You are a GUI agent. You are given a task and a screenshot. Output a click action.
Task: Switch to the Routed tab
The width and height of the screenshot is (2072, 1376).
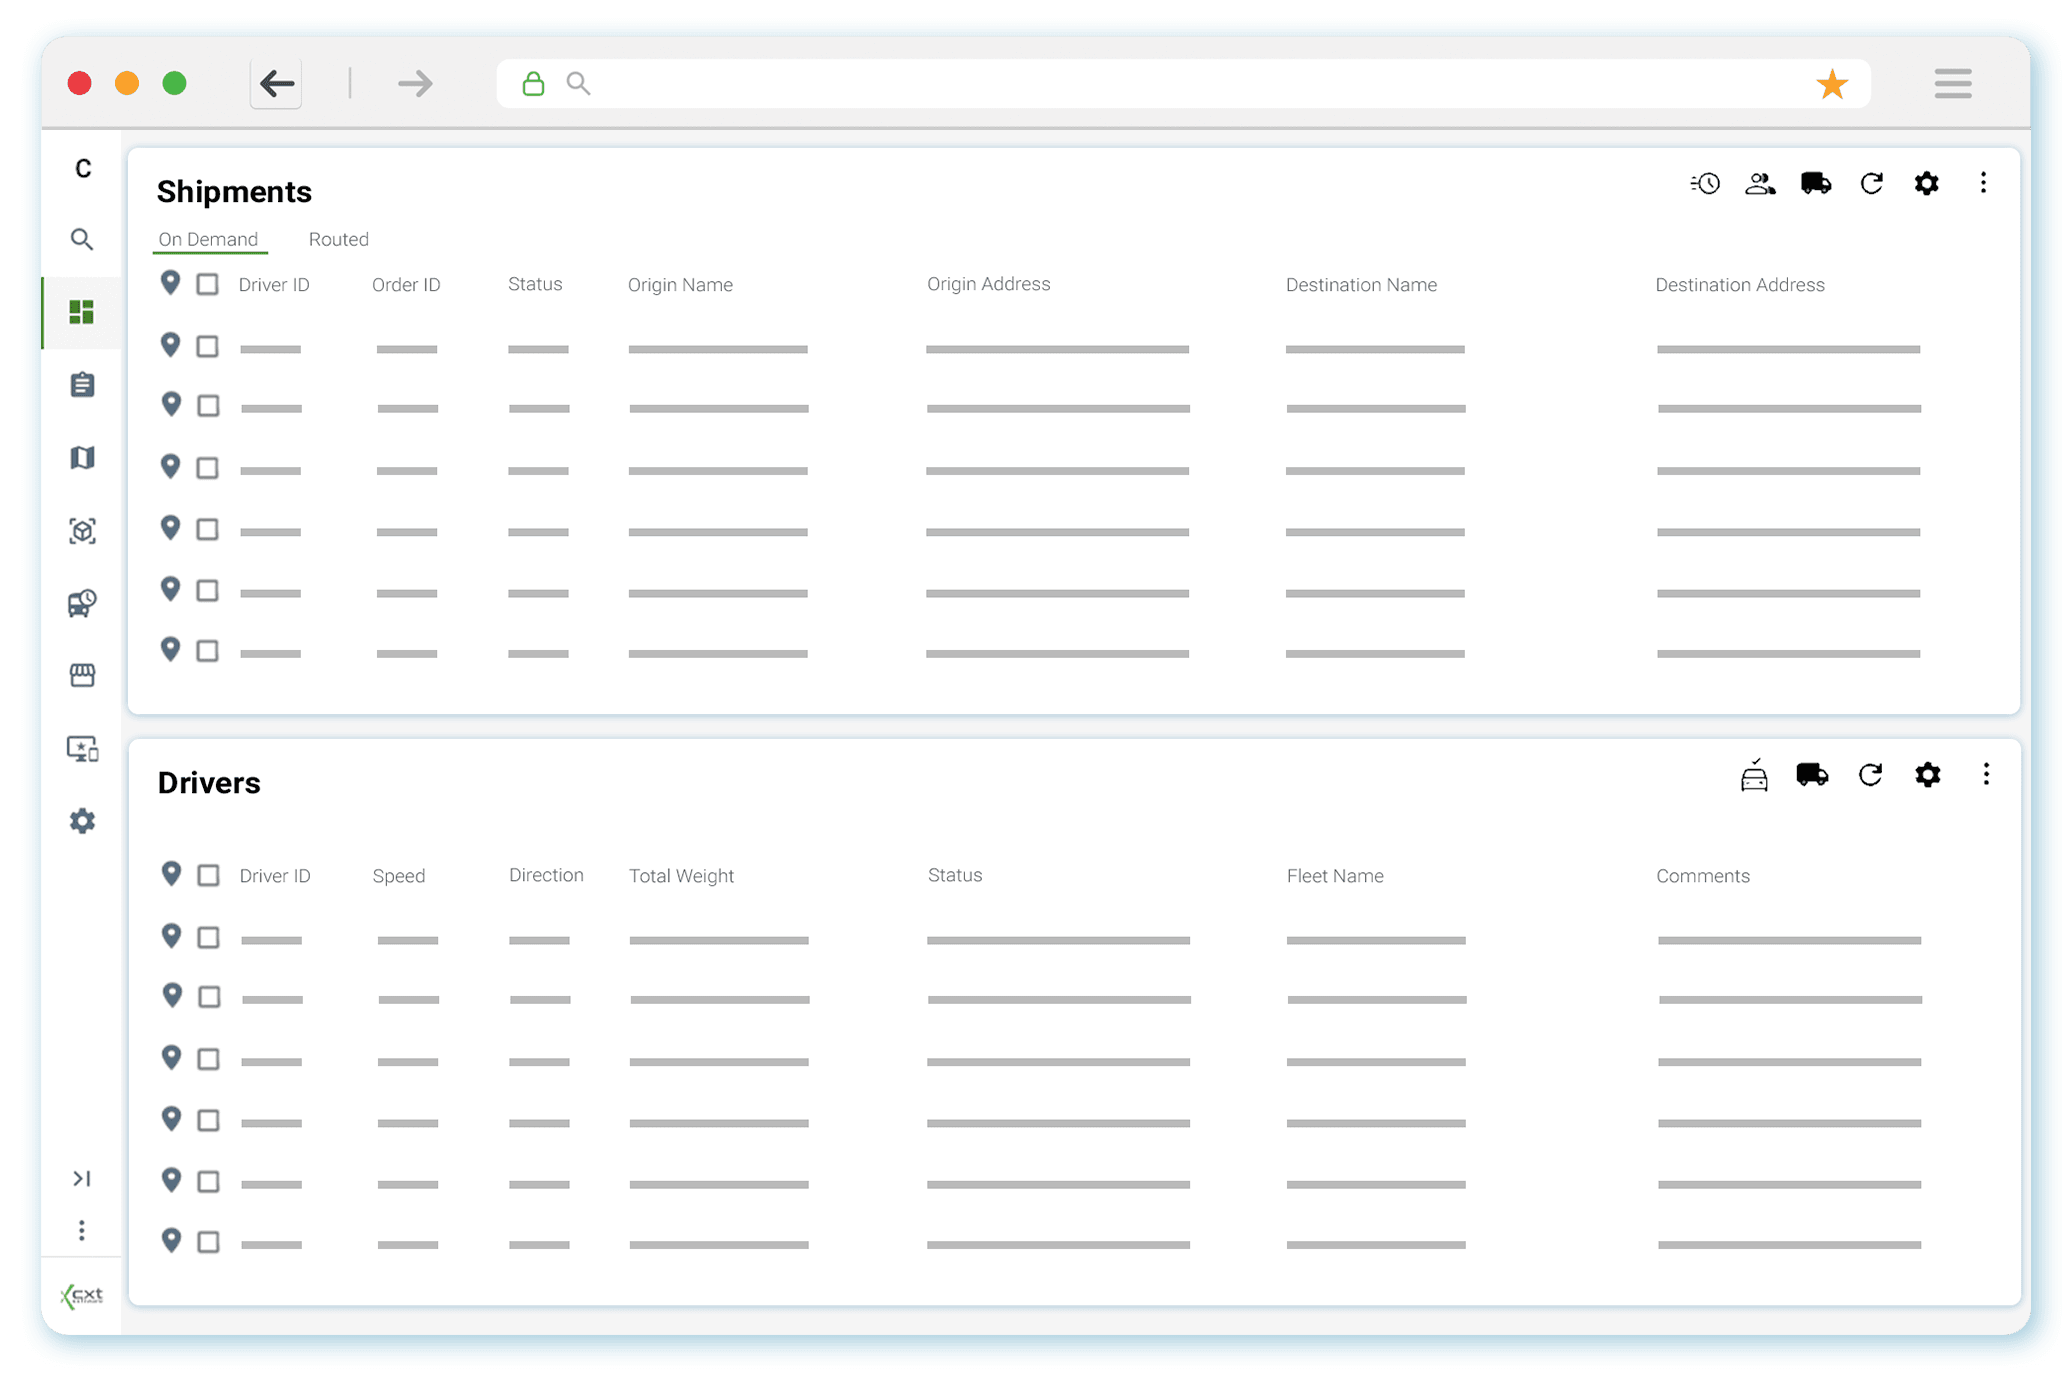tap(339, 239)
